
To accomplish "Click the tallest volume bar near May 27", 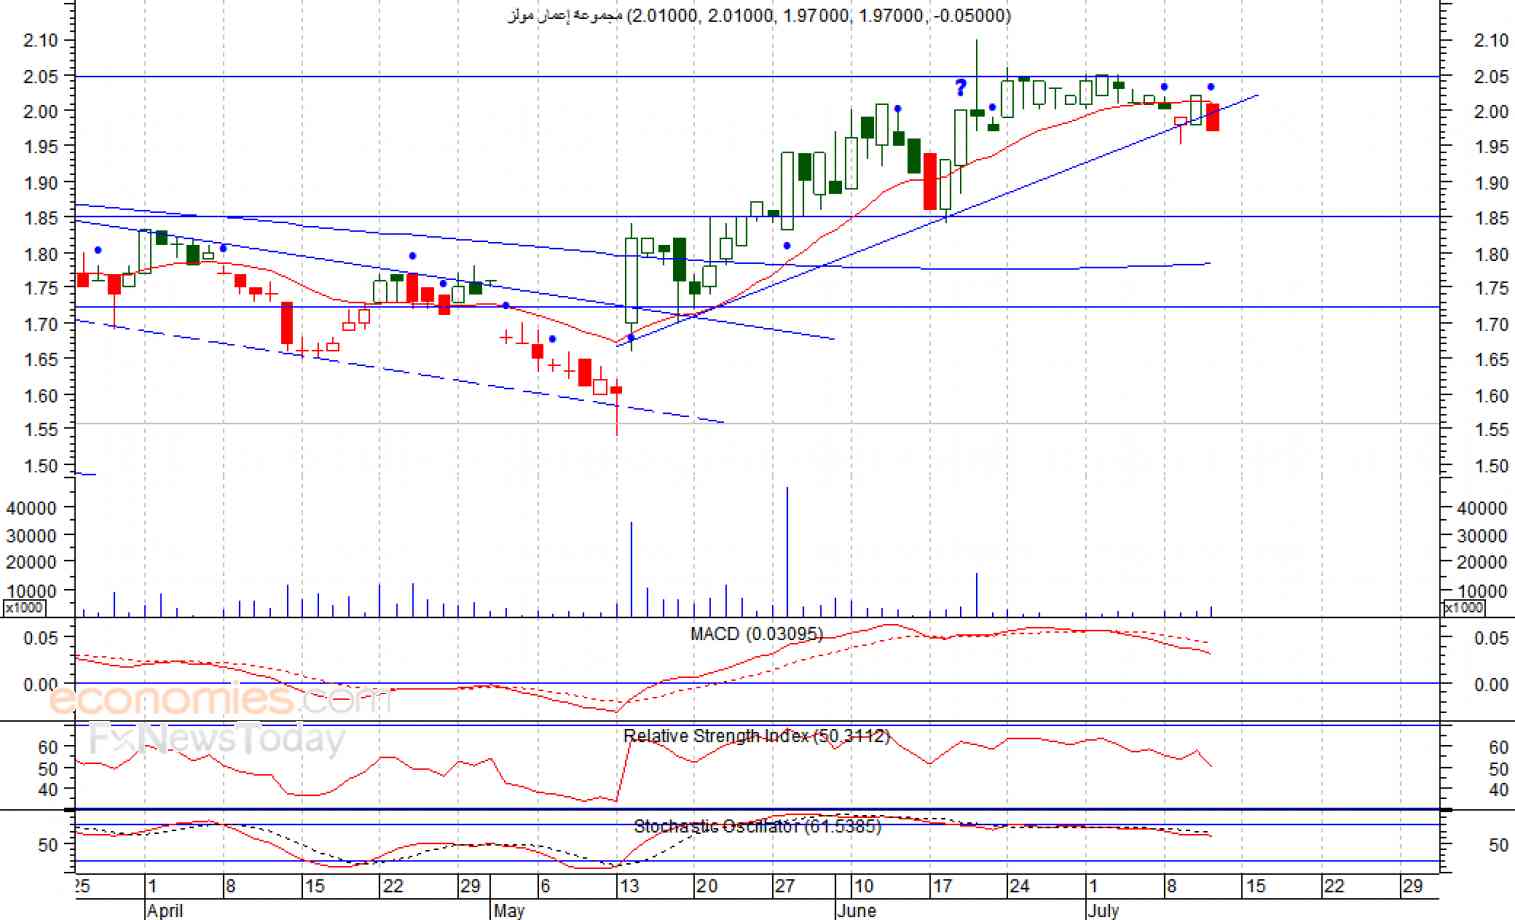I will (x=787, y=551).
